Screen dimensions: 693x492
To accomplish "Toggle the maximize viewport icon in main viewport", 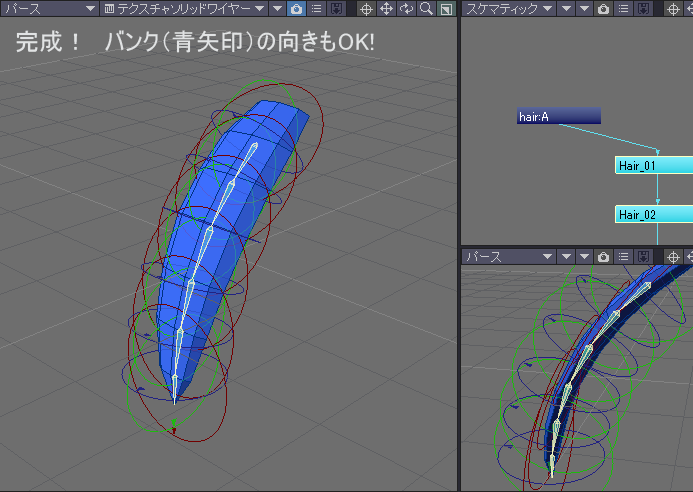I will 446,8.
